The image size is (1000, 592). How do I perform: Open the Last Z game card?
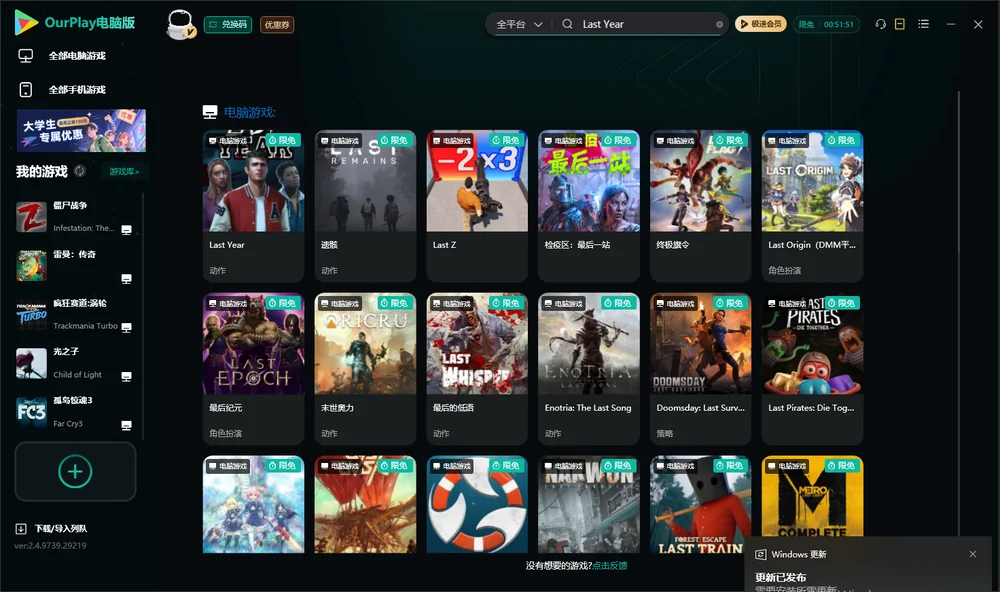tap(477, 205)
